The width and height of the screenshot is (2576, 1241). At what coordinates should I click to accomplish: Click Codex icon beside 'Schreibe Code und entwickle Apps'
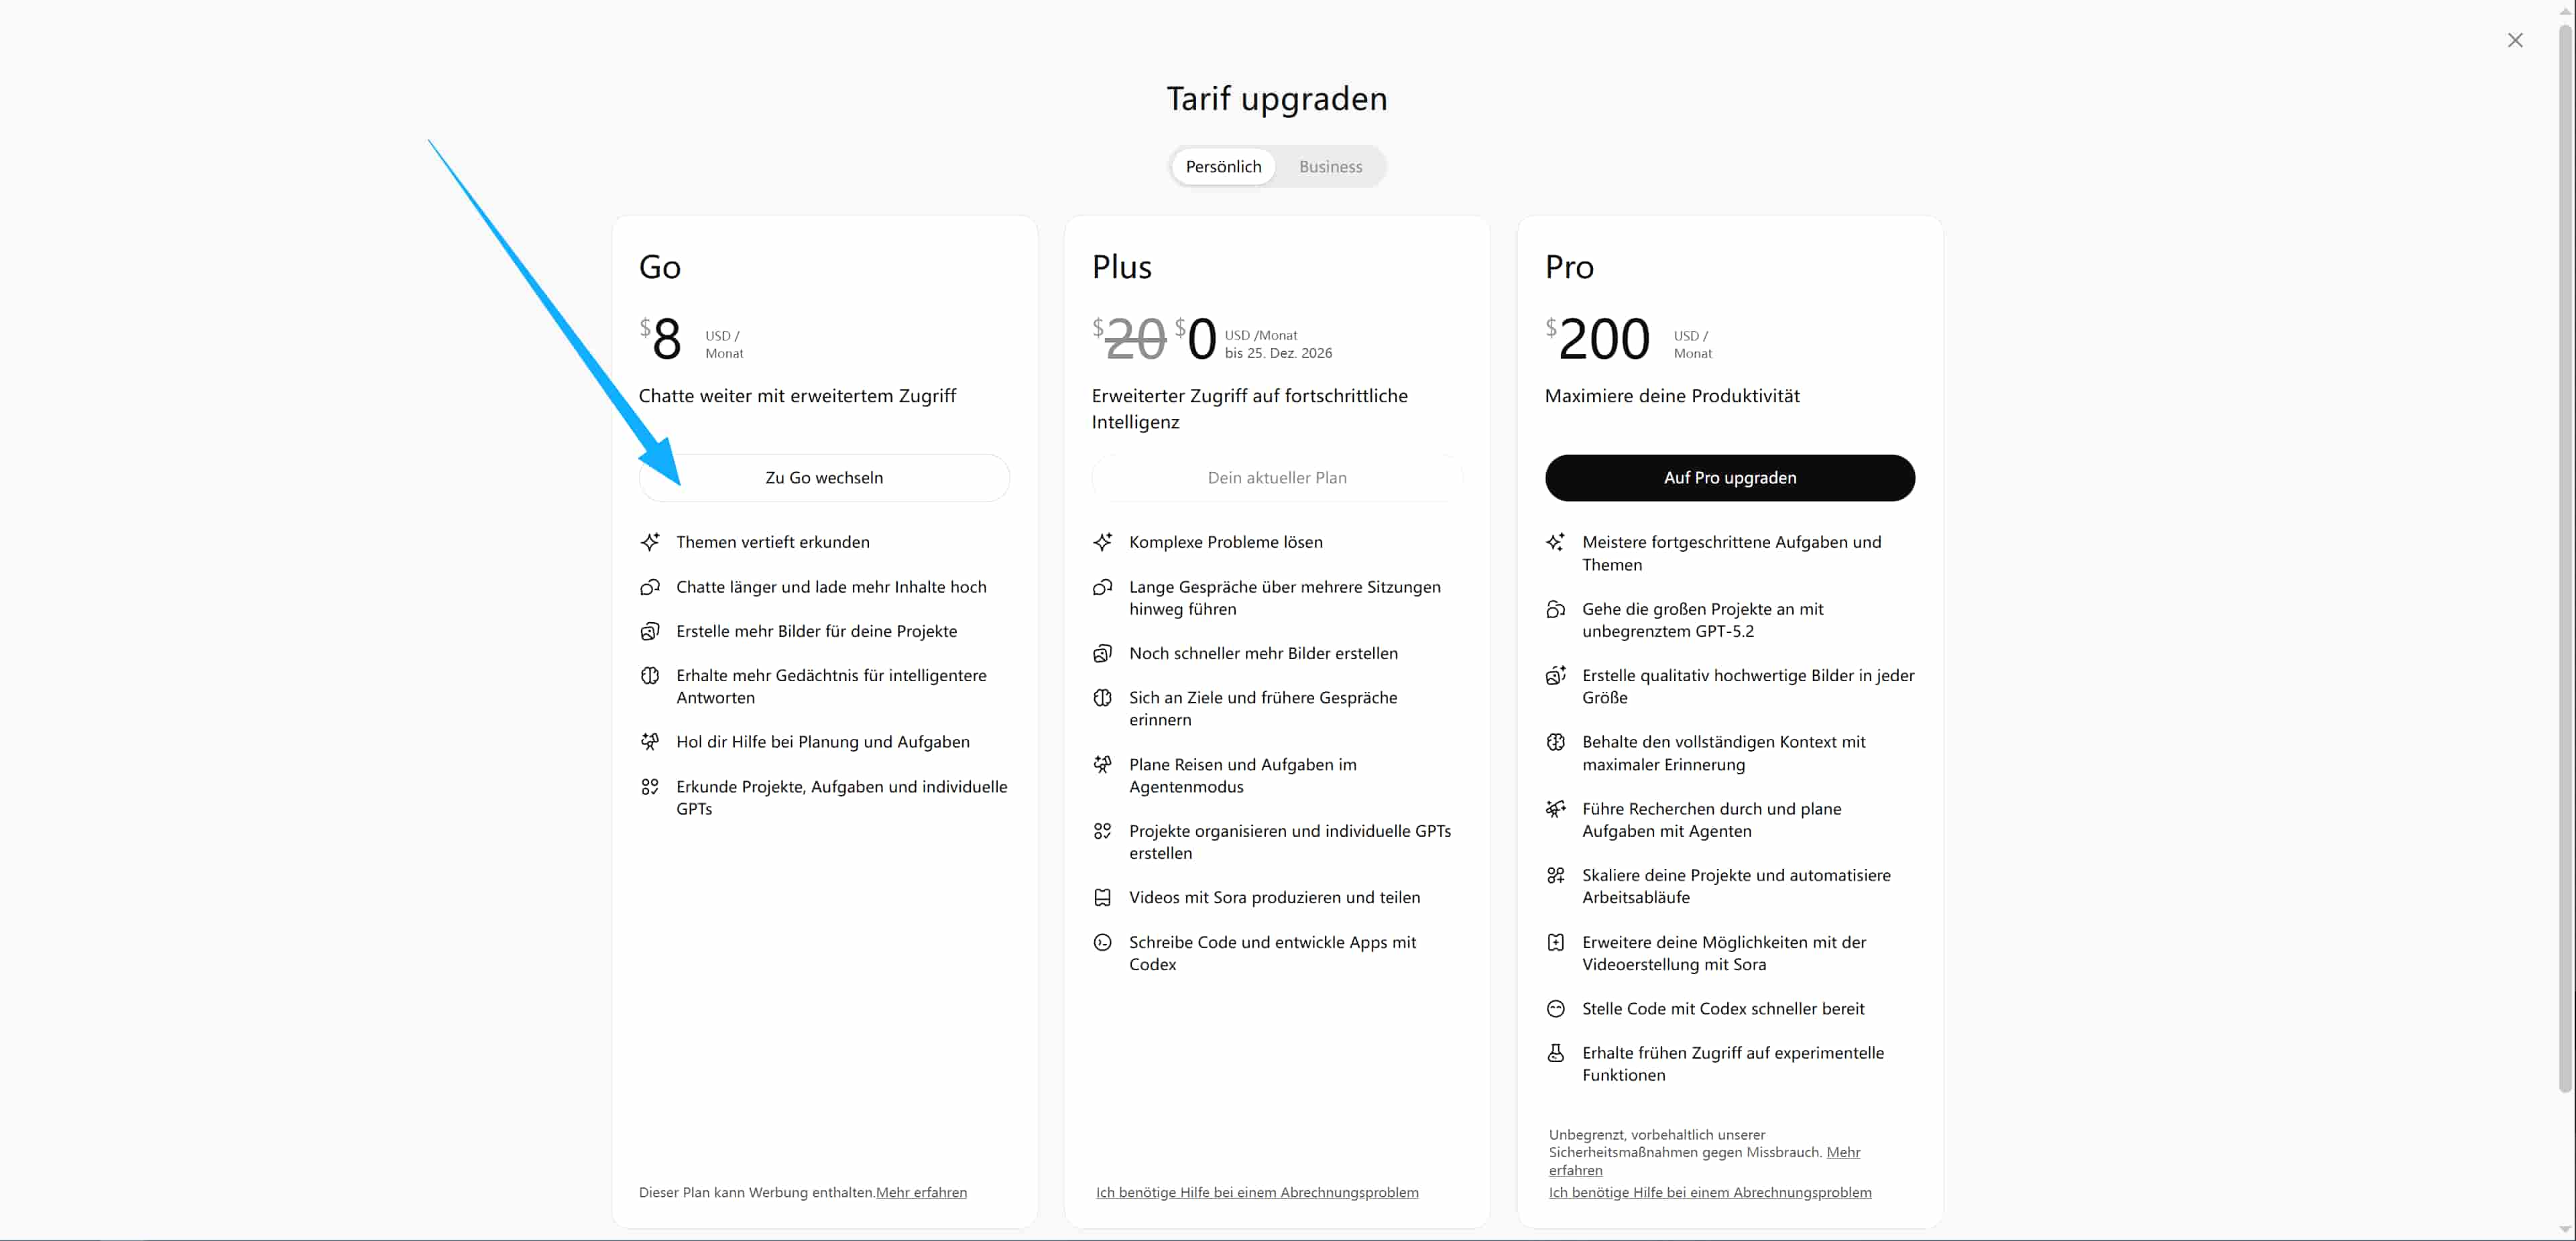pyautogui.click(x=1102, y=942)
